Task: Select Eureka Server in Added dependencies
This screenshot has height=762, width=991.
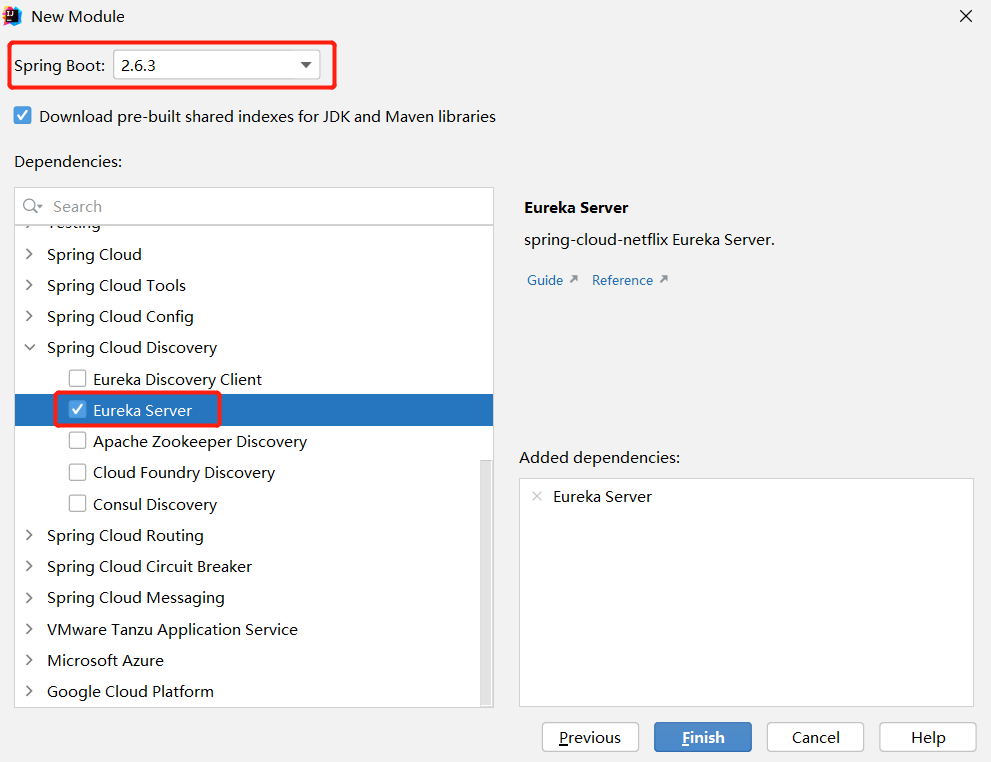Action: [602, 497]
